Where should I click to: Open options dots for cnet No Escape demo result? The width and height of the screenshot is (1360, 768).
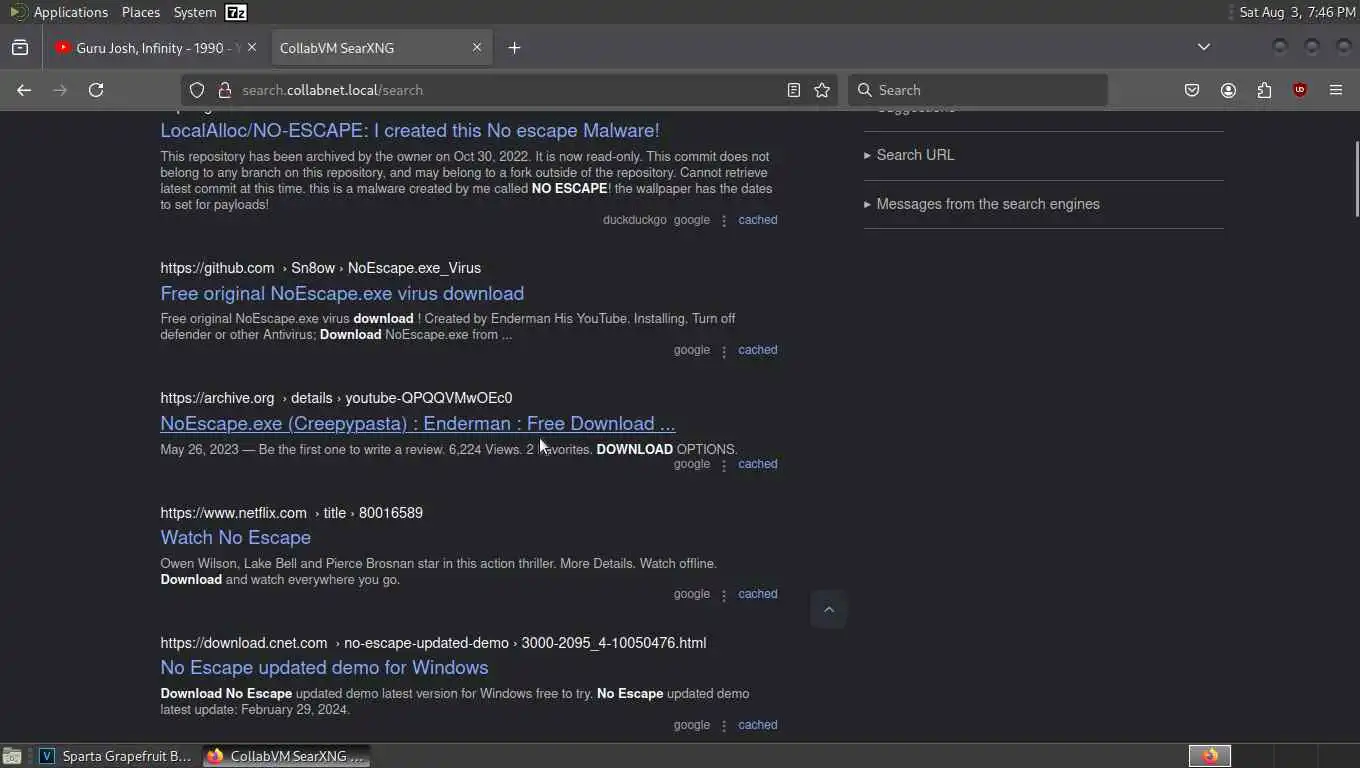(724, 726)
